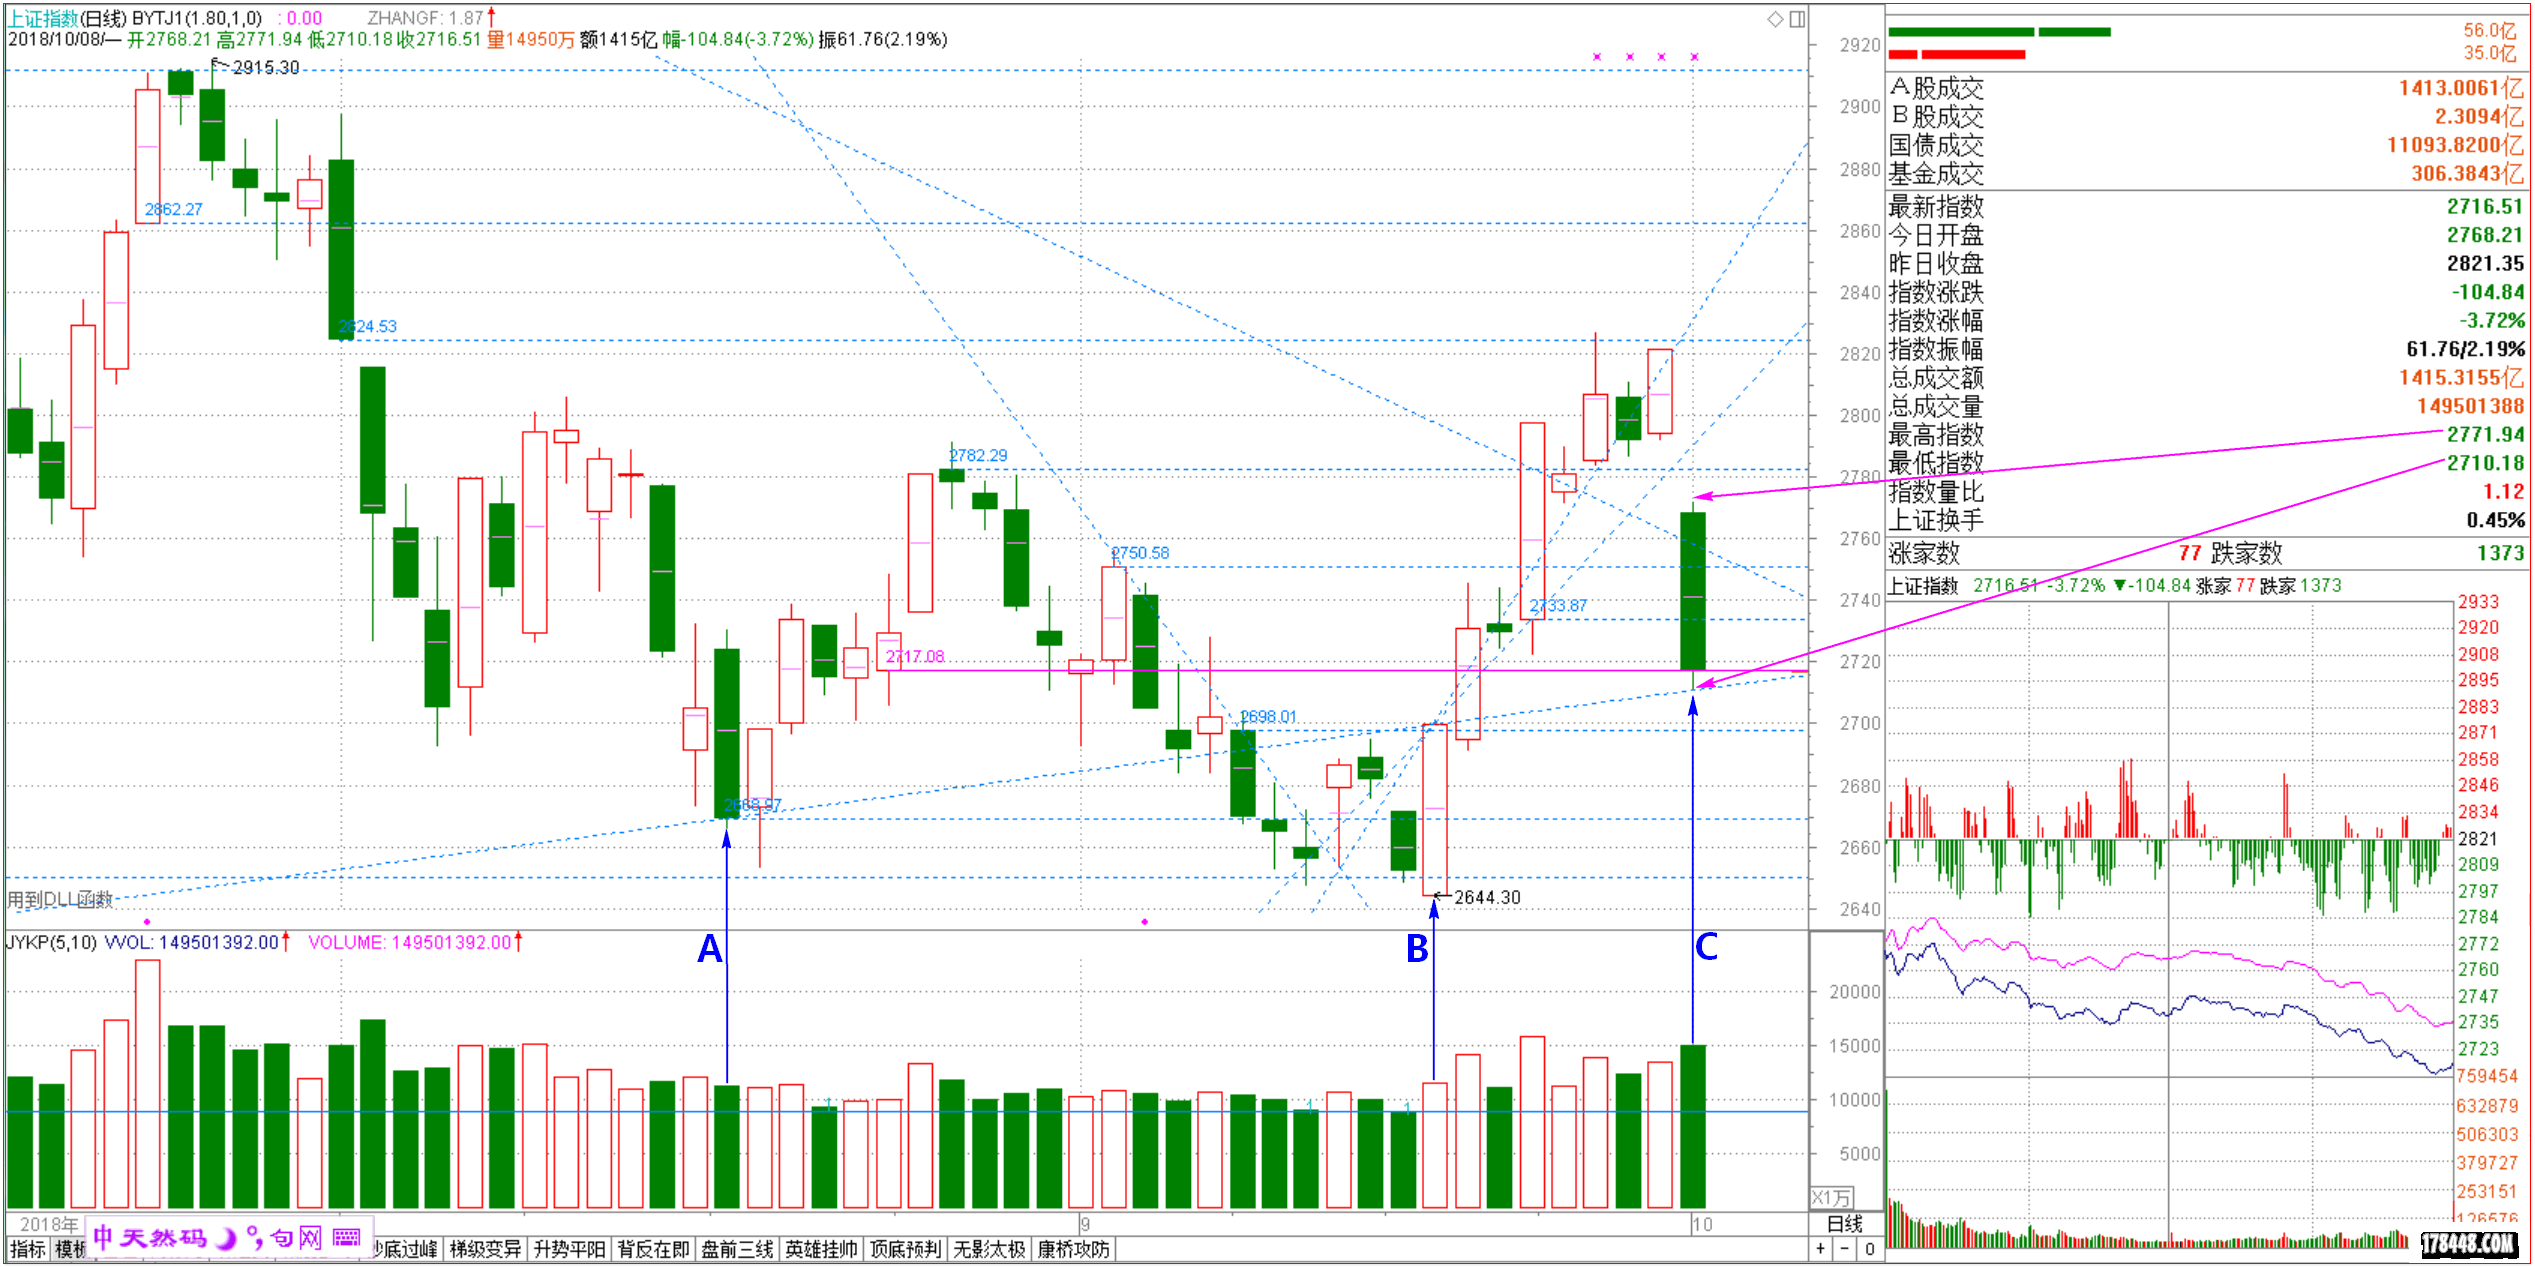2535x1268 pixels.
Task: Click the input method moon icon
Action: pyautogui.click(x=227, y=1238)
